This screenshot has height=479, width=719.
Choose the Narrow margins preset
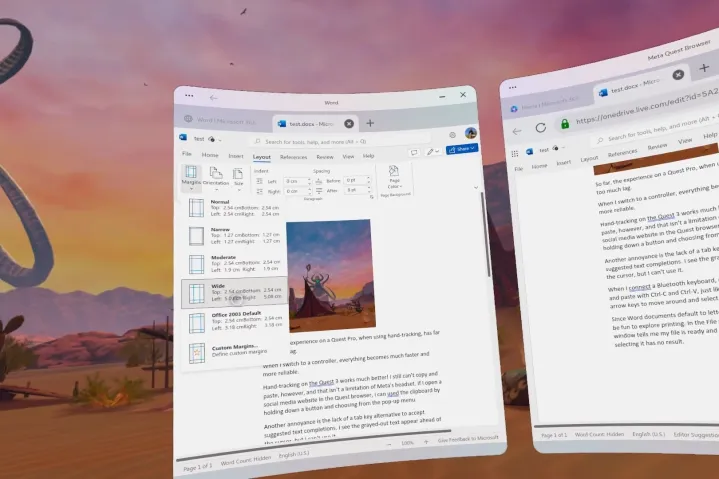[234, 236]
